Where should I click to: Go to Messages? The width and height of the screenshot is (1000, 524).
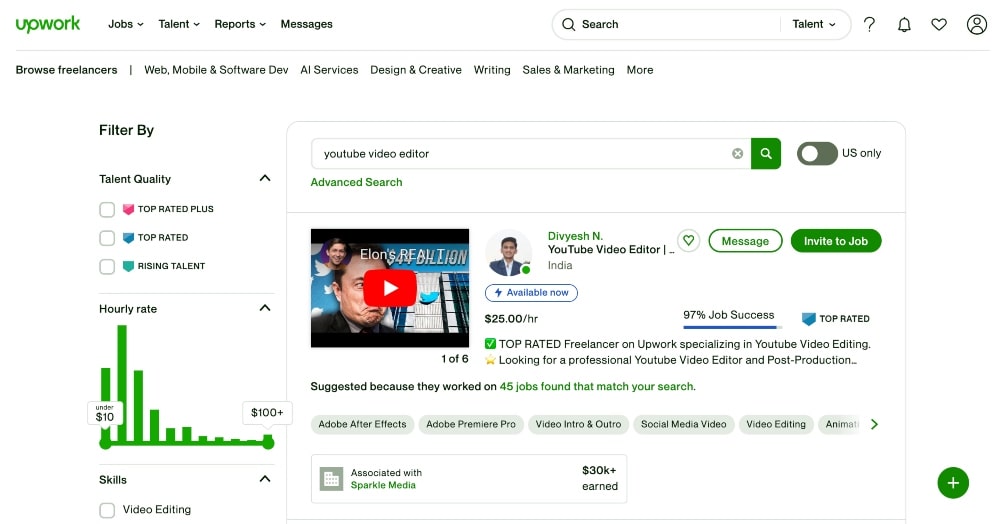(306, 24)
